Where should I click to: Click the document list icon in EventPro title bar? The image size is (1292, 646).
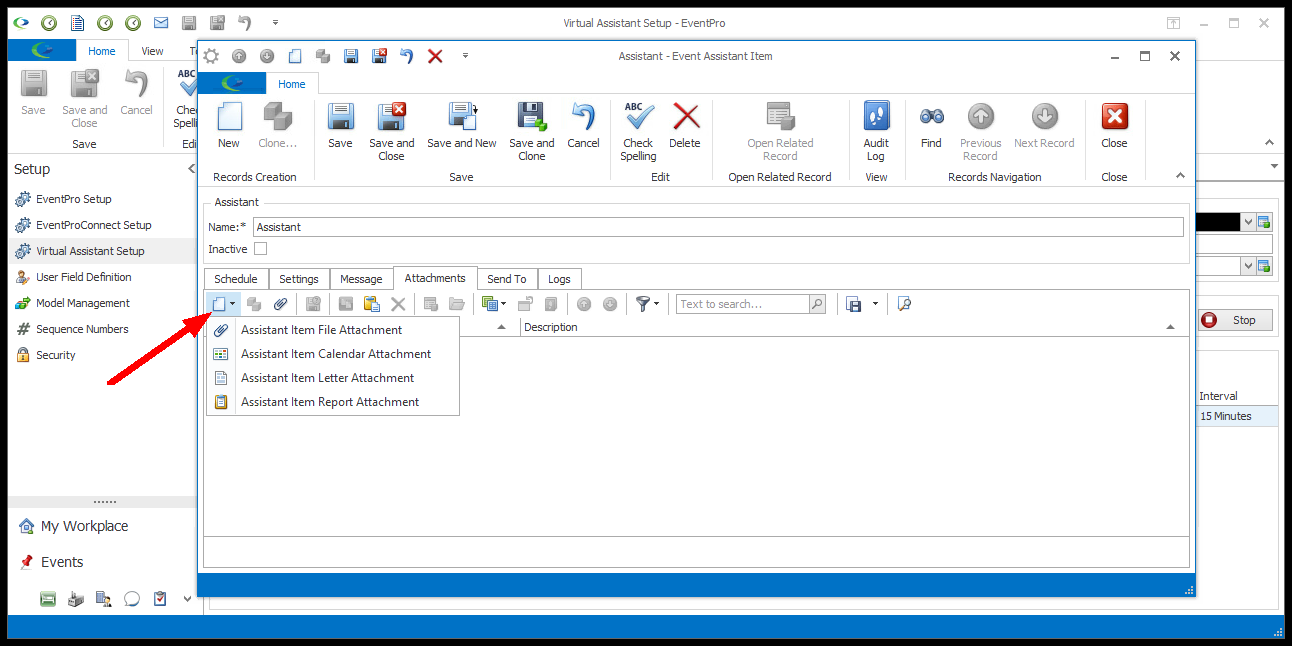click(x=77, y=22)
